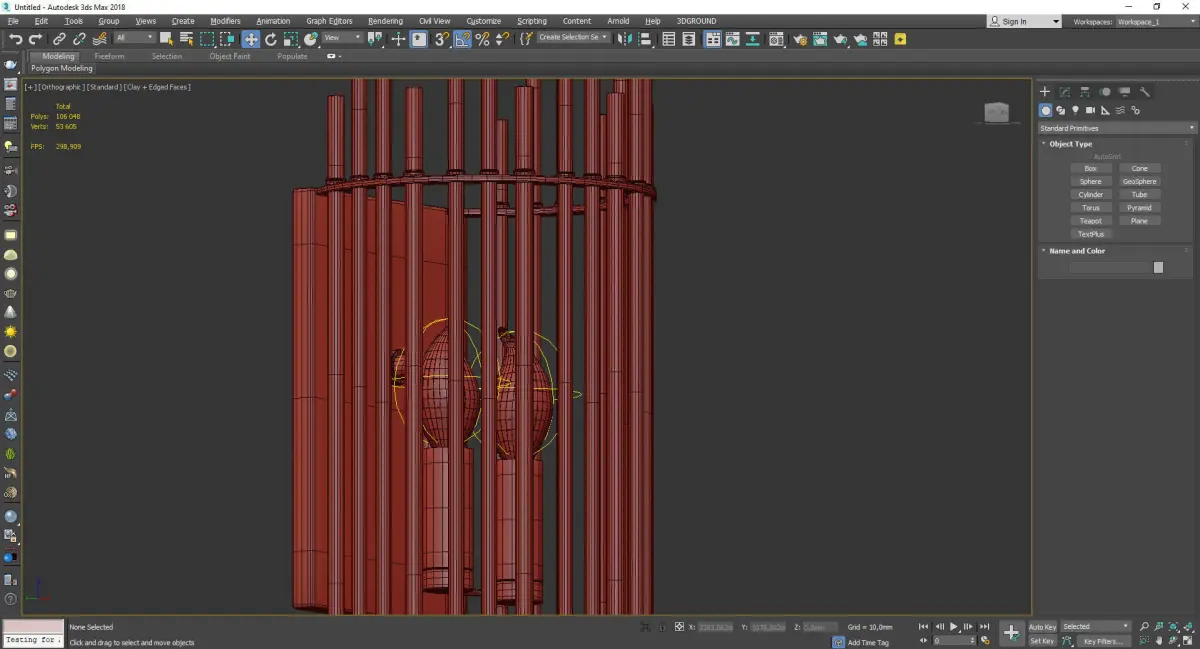1200x649 pixels.
Task: Open the Rendering menu
Action: 385,21
